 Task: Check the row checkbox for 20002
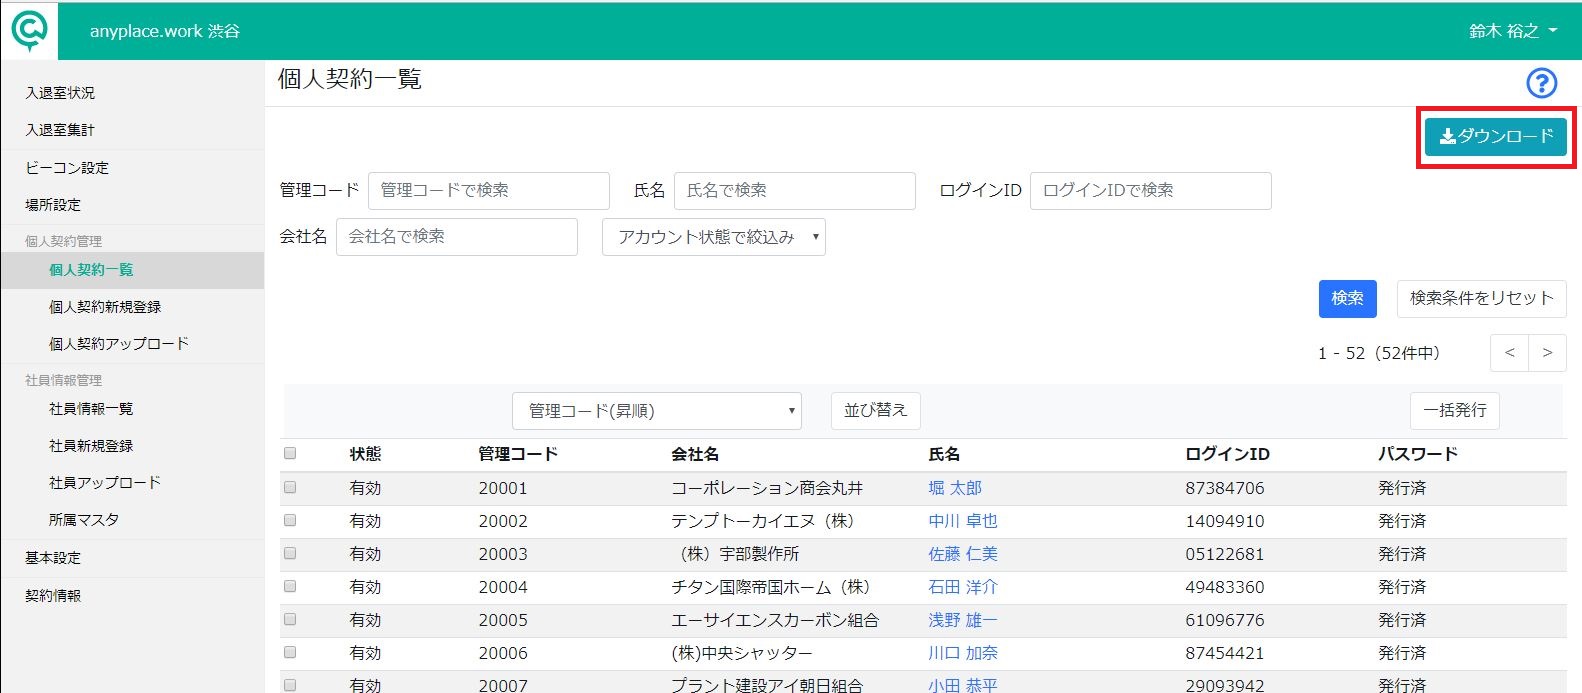pyautogui.click(x=290, y=520)
